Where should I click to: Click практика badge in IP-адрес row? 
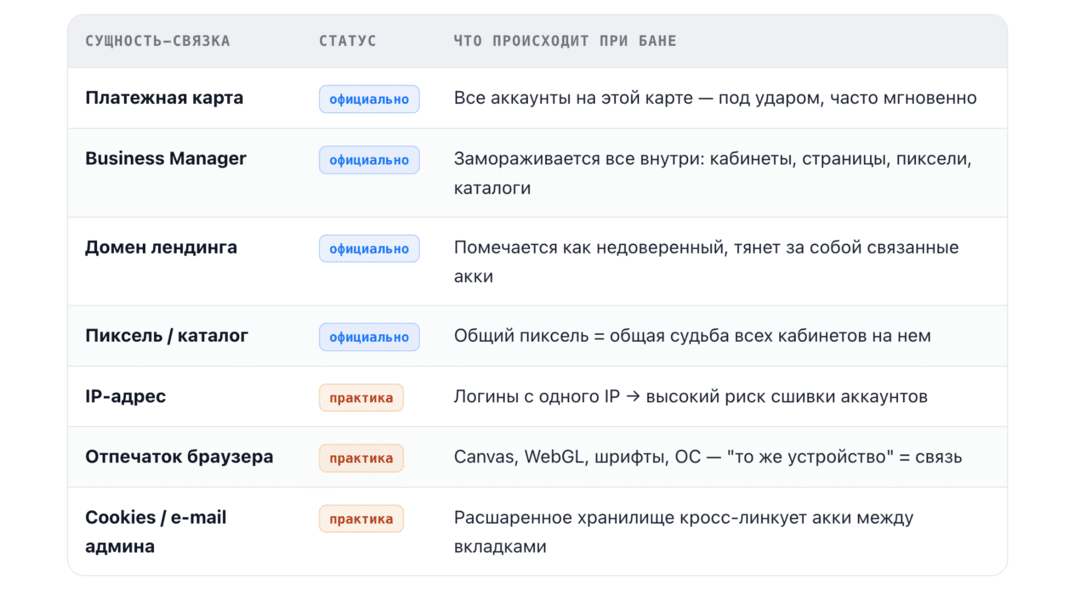click(361, 397)
